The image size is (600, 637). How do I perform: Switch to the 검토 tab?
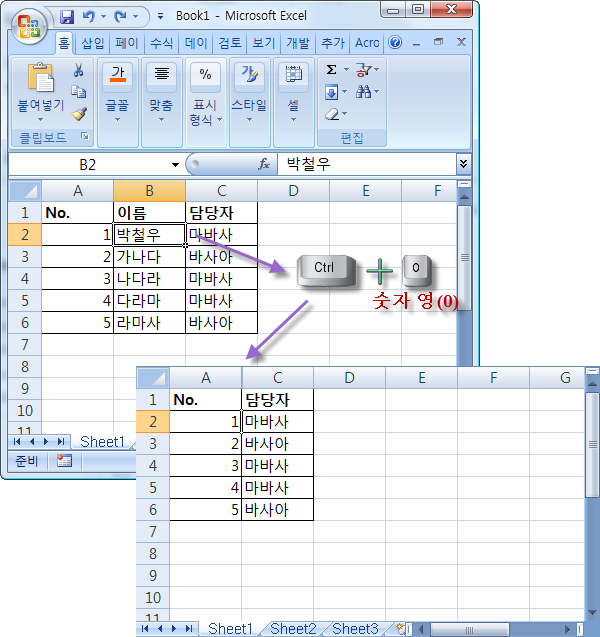pyautogui.click(x=230, y=43)
